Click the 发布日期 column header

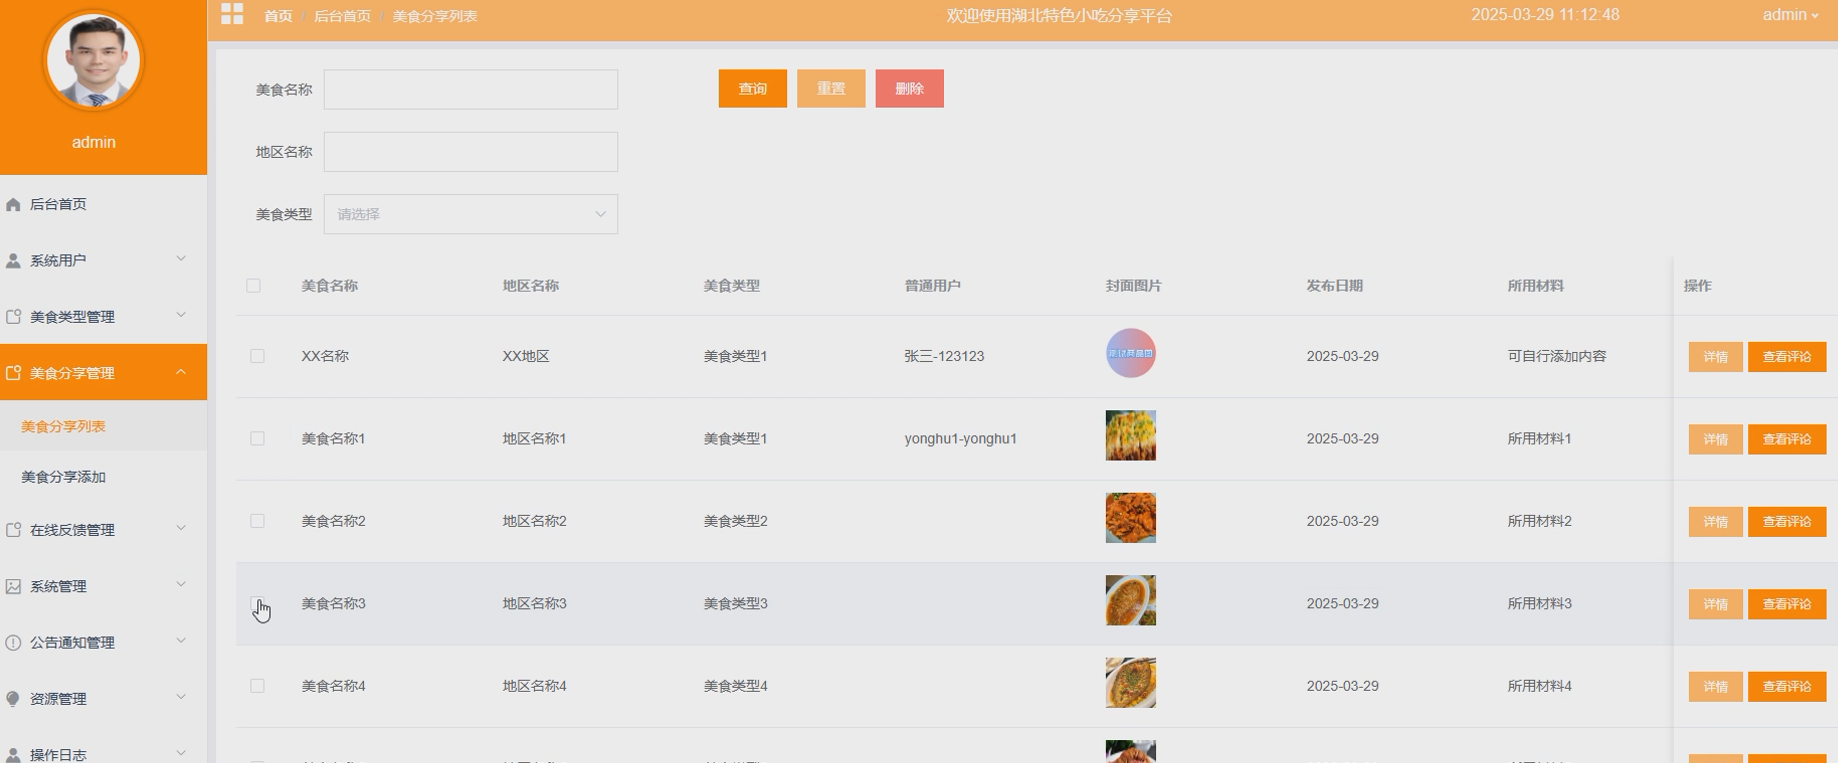(1334, 286)
